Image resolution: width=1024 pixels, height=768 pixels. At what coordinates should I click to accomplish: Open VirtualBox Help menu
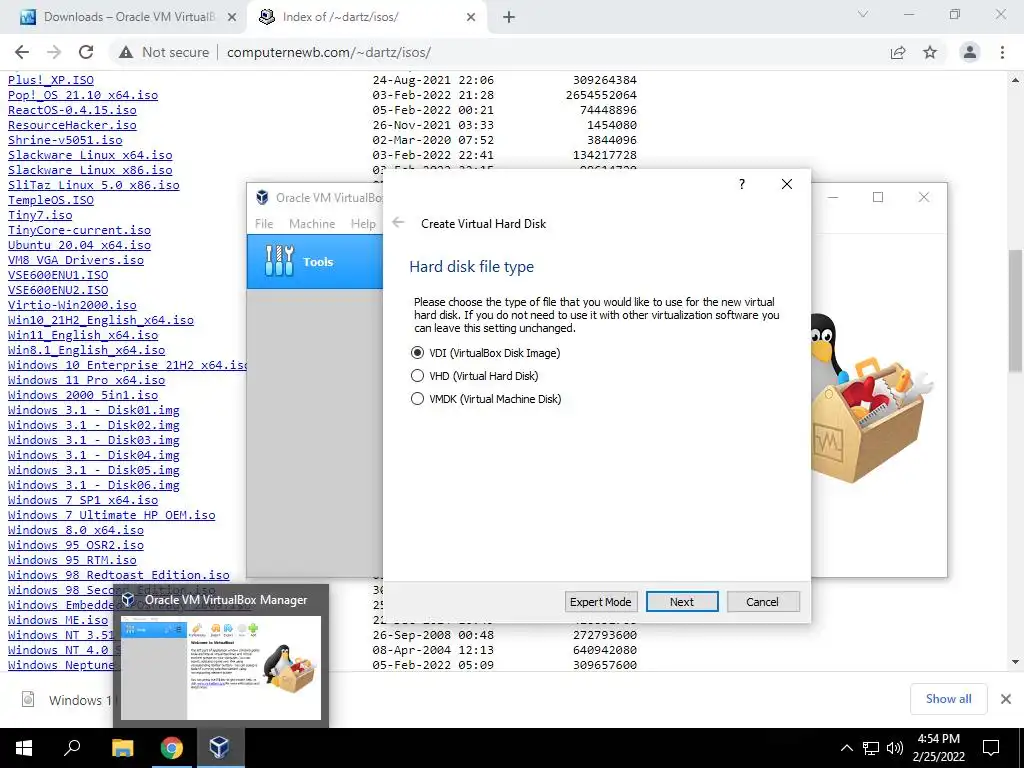(x=363, y=223)
